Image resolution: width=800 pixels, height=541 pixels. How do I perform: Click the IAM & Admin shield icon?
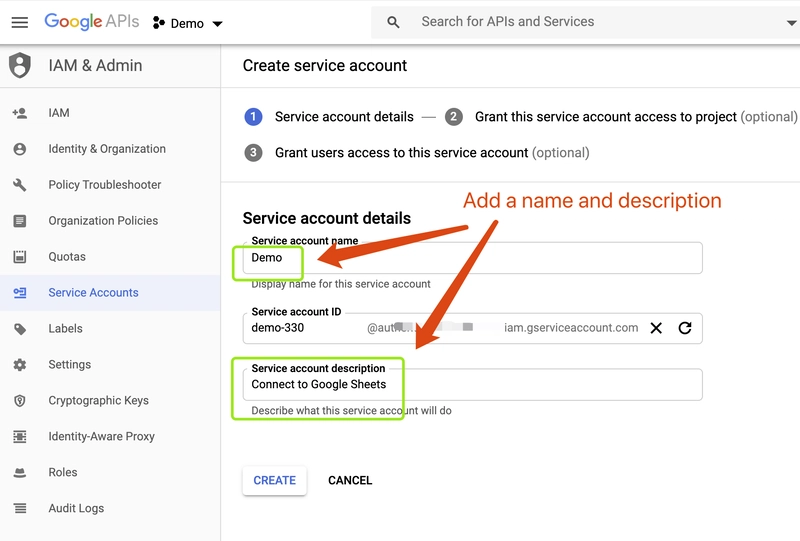pos(19,66)
